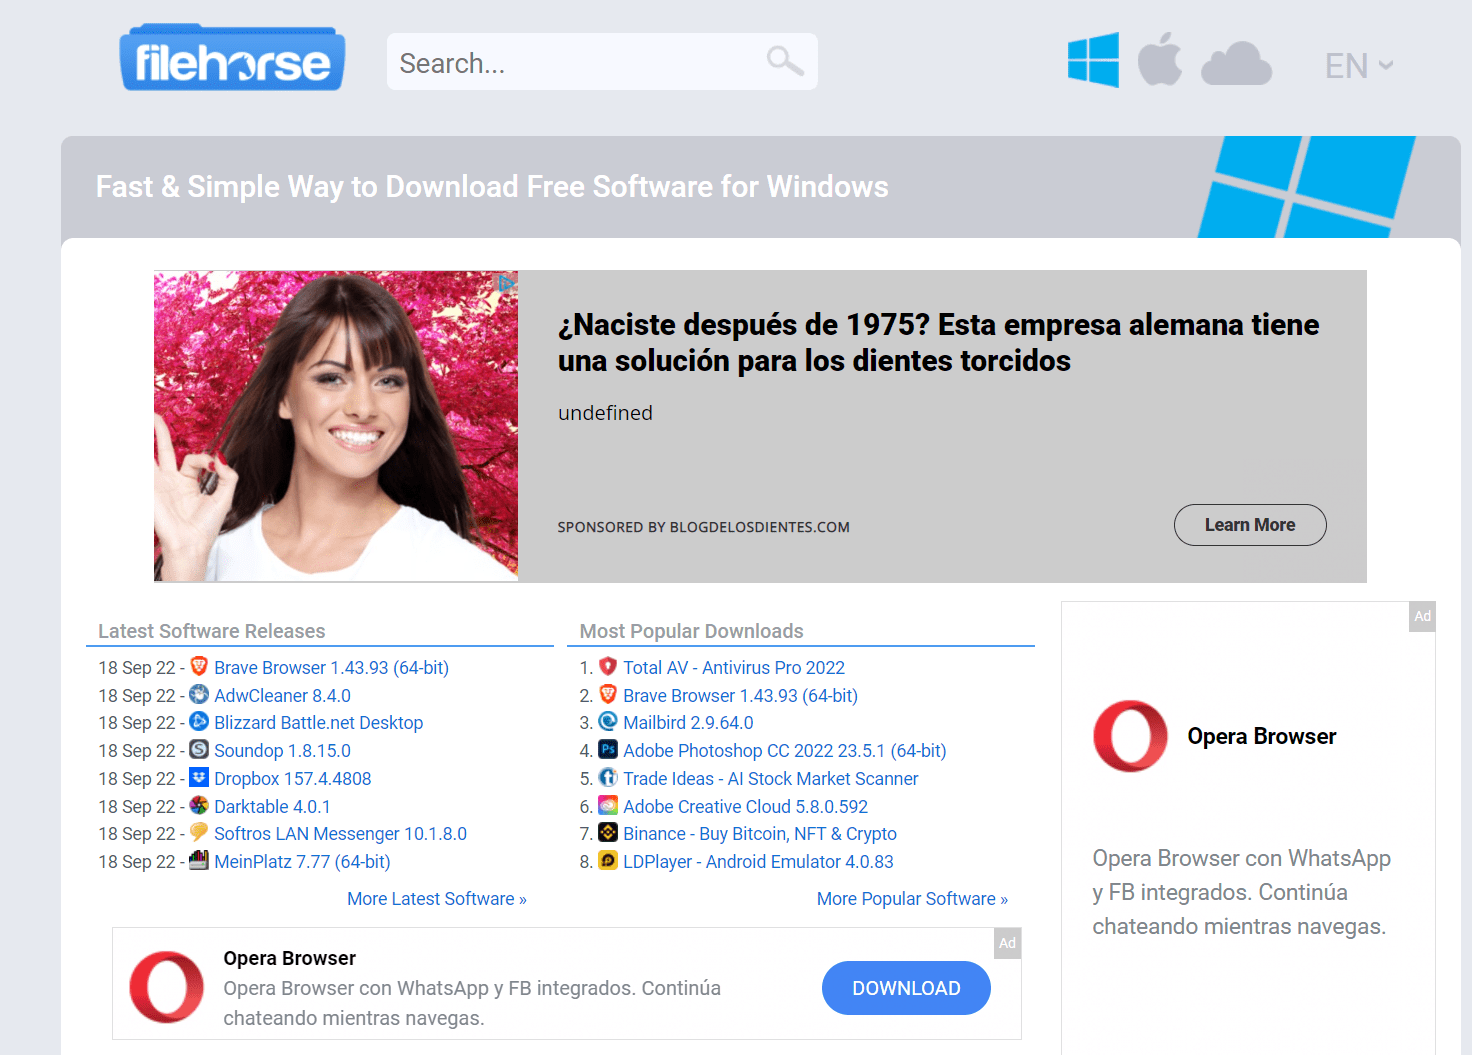Open Adobe Photoshop CC 2022 link

click(784, 751)
